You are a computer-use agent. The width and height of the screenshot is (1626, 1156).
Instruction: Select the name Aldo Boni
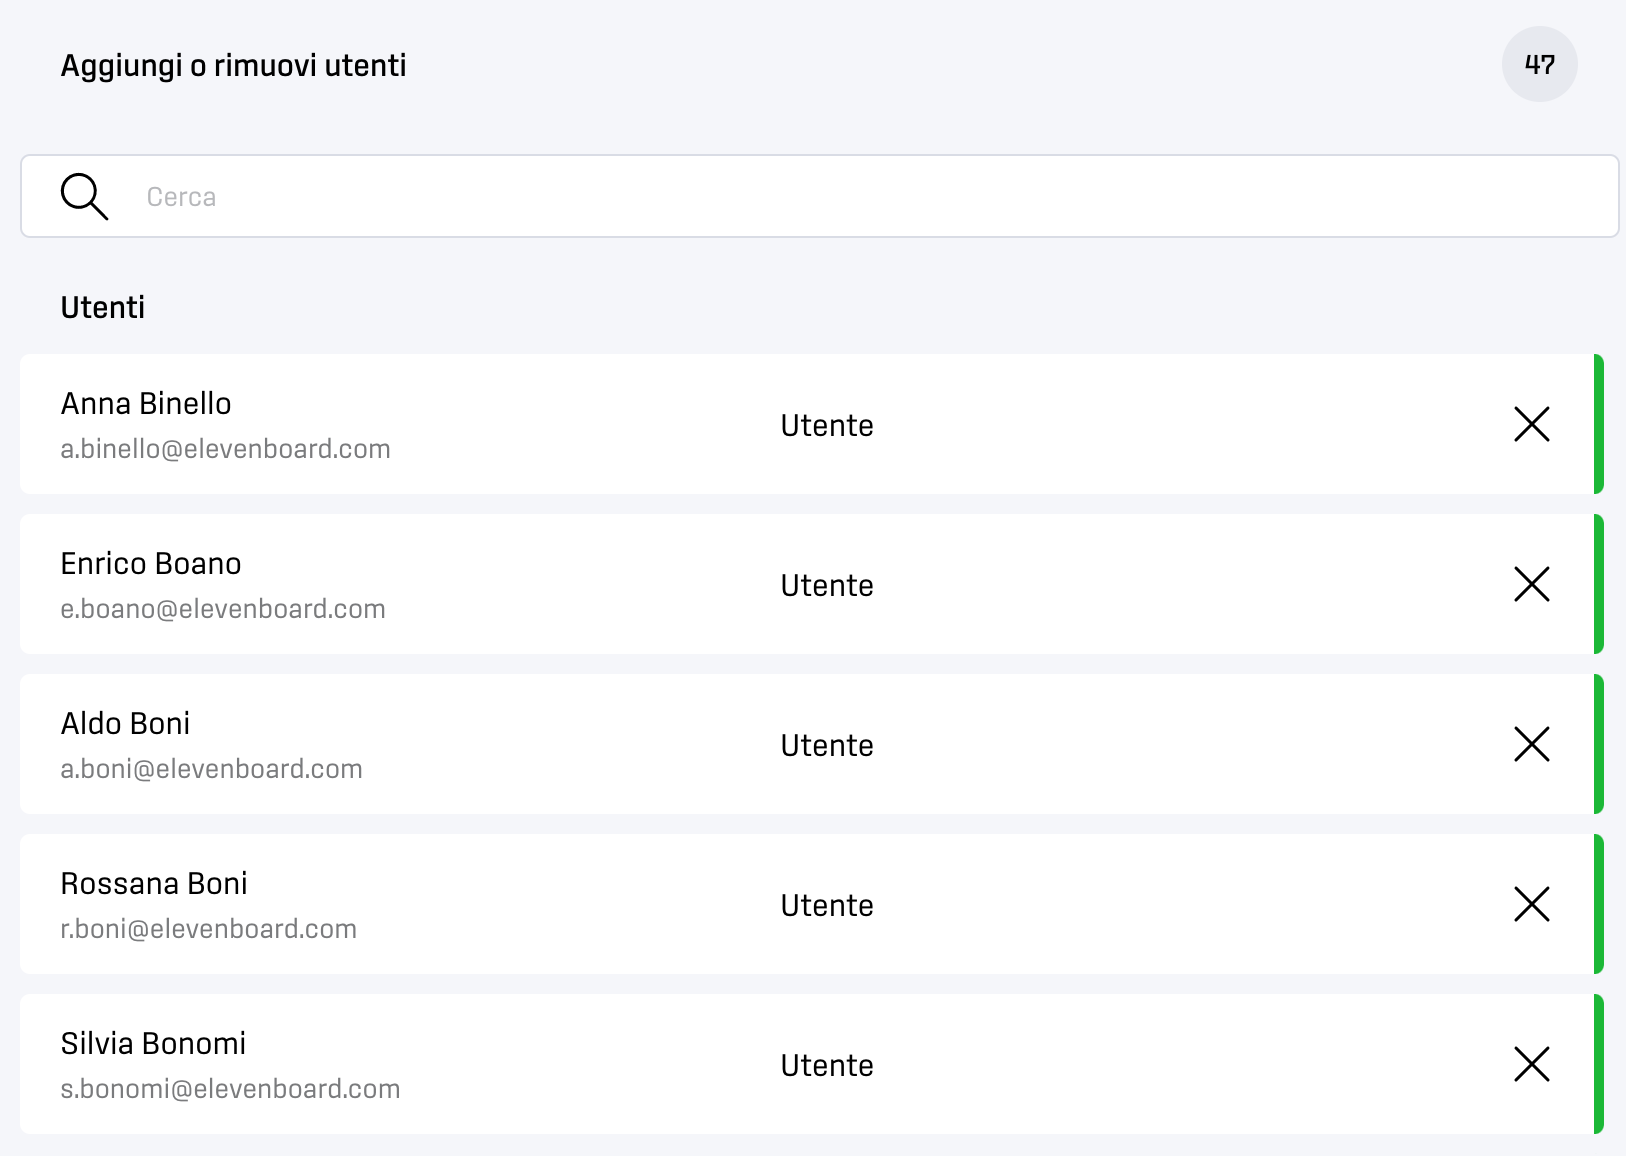pyautogui.click(x=125, y=723)
